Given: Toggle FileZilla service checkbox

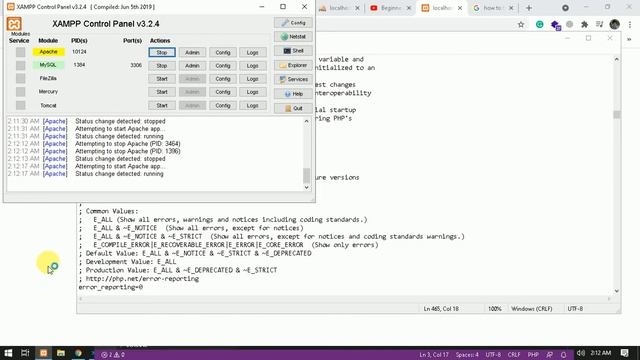Looking at the screenshot, I should tap(20, 78).
